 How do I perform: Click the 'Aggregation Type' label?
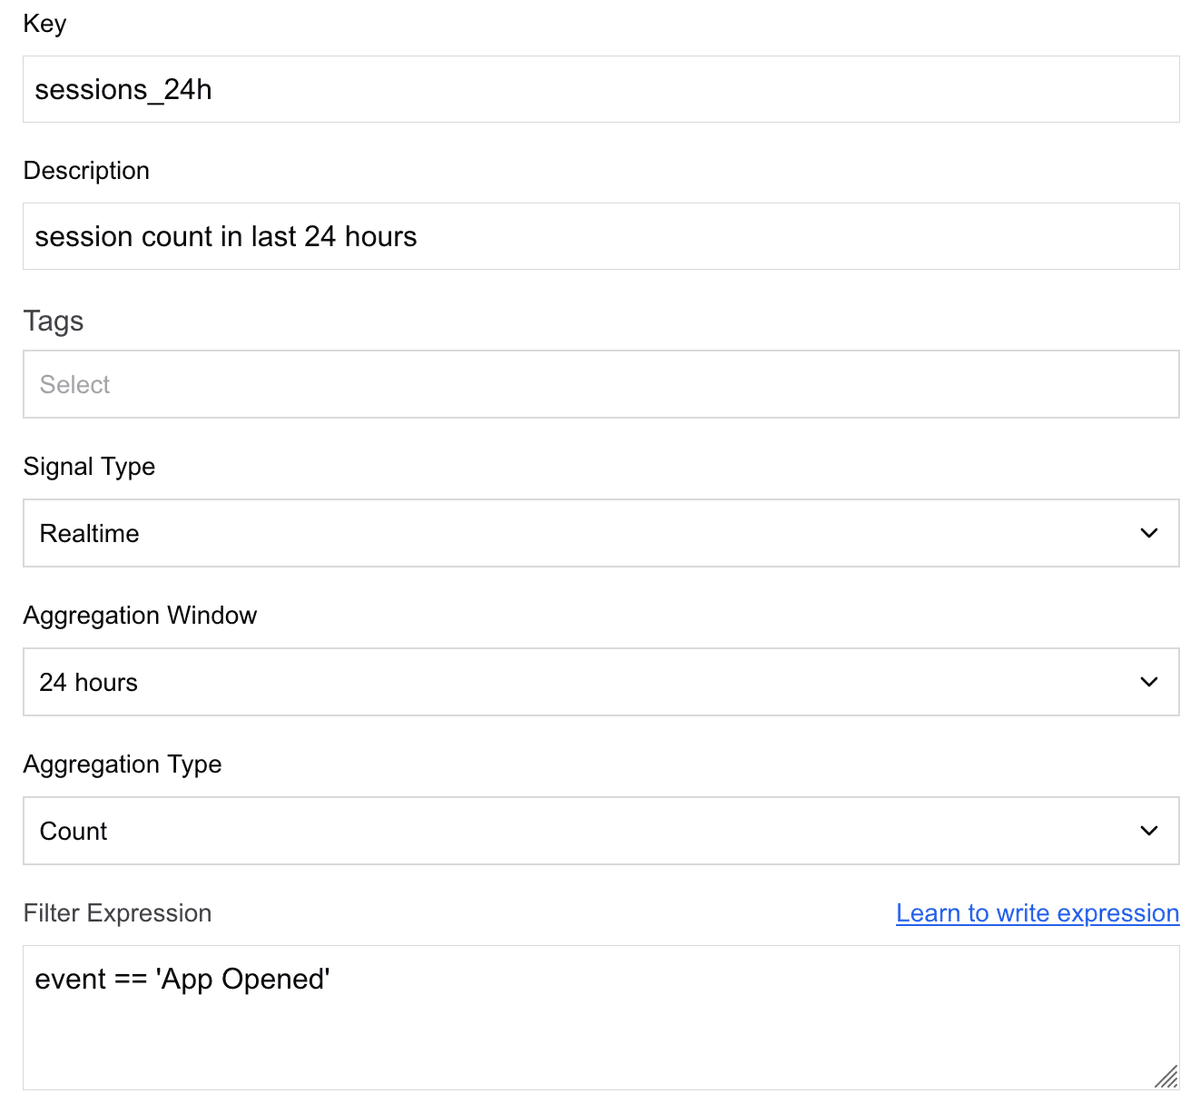coord(122,764)
